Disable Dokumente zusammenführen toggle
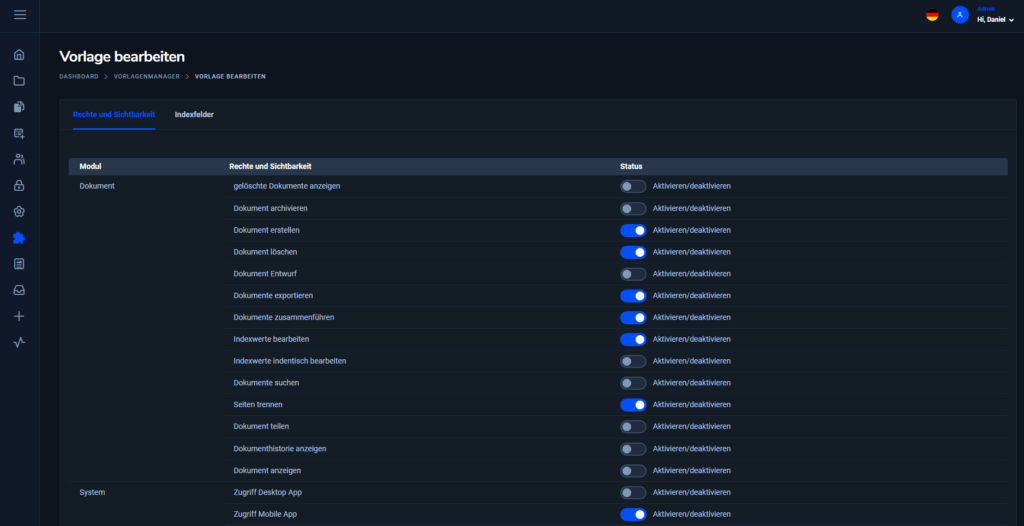Screen dimensions: 1024x526 tap(633, 318)
